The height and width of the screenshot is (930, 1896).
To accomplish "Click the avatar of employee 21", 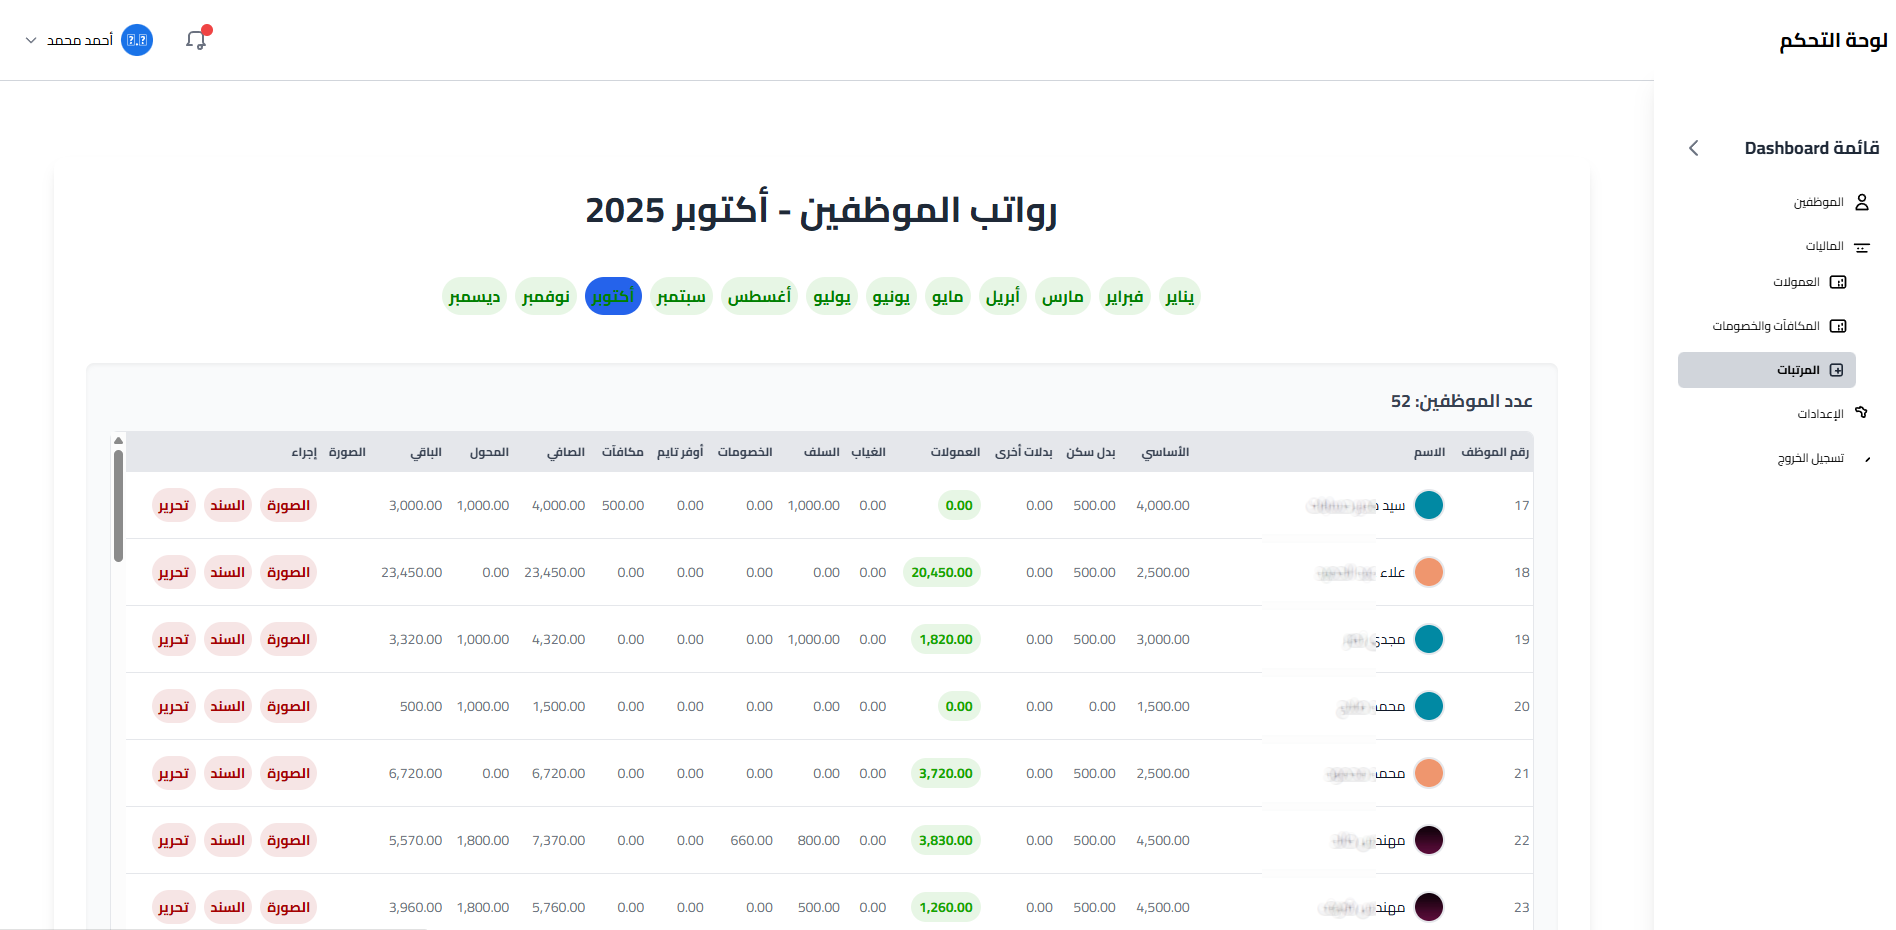I will tap(1430, 773).
